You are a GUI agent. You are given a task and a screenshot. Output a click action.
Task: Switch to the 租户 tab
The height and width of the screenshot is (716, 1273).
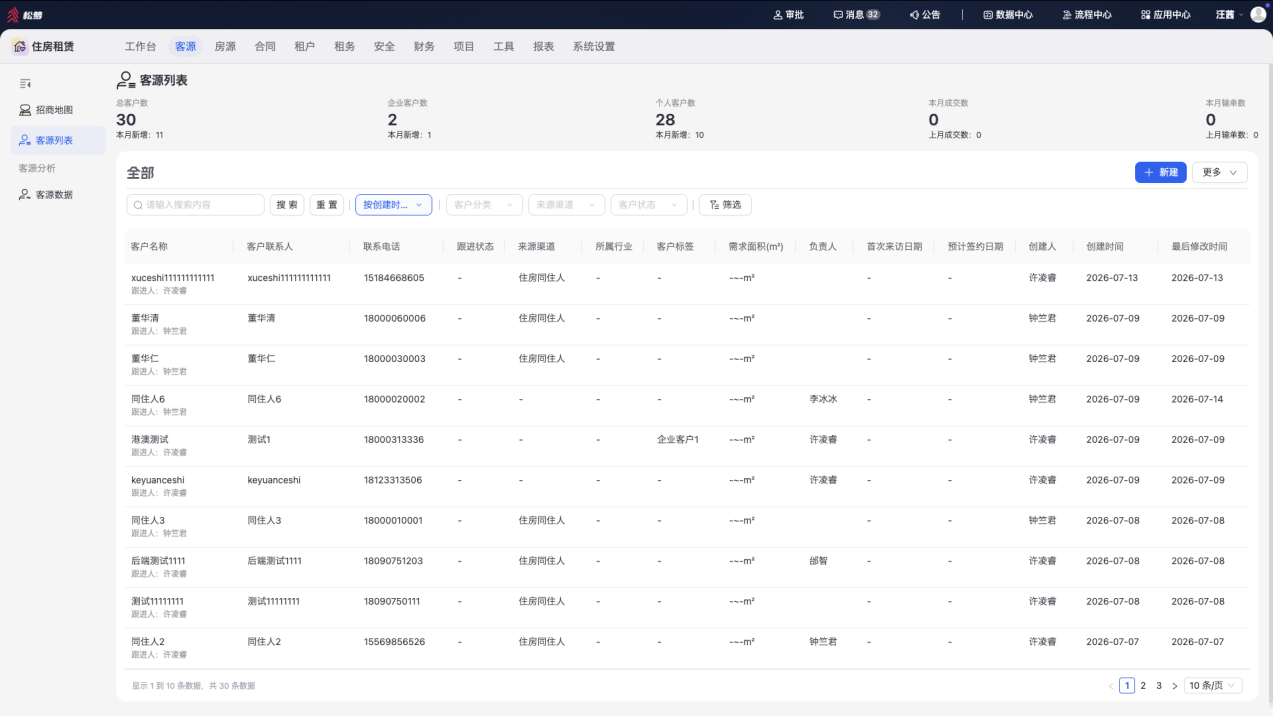[x=305, y=46]
